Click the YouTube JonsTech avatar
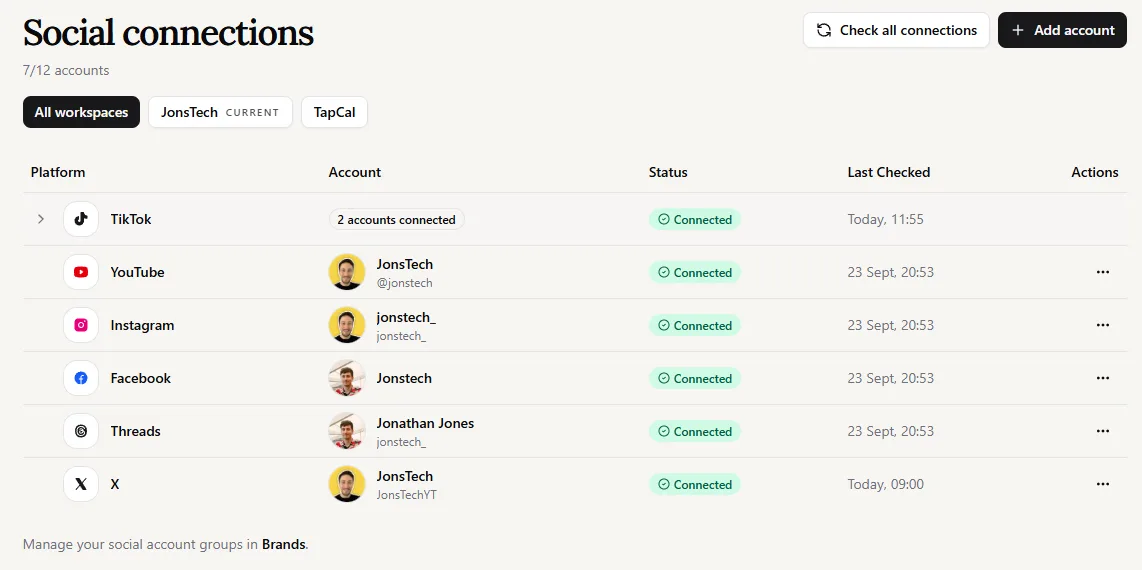The width and height of the screenshot is (1142, 570). (347, 272)
